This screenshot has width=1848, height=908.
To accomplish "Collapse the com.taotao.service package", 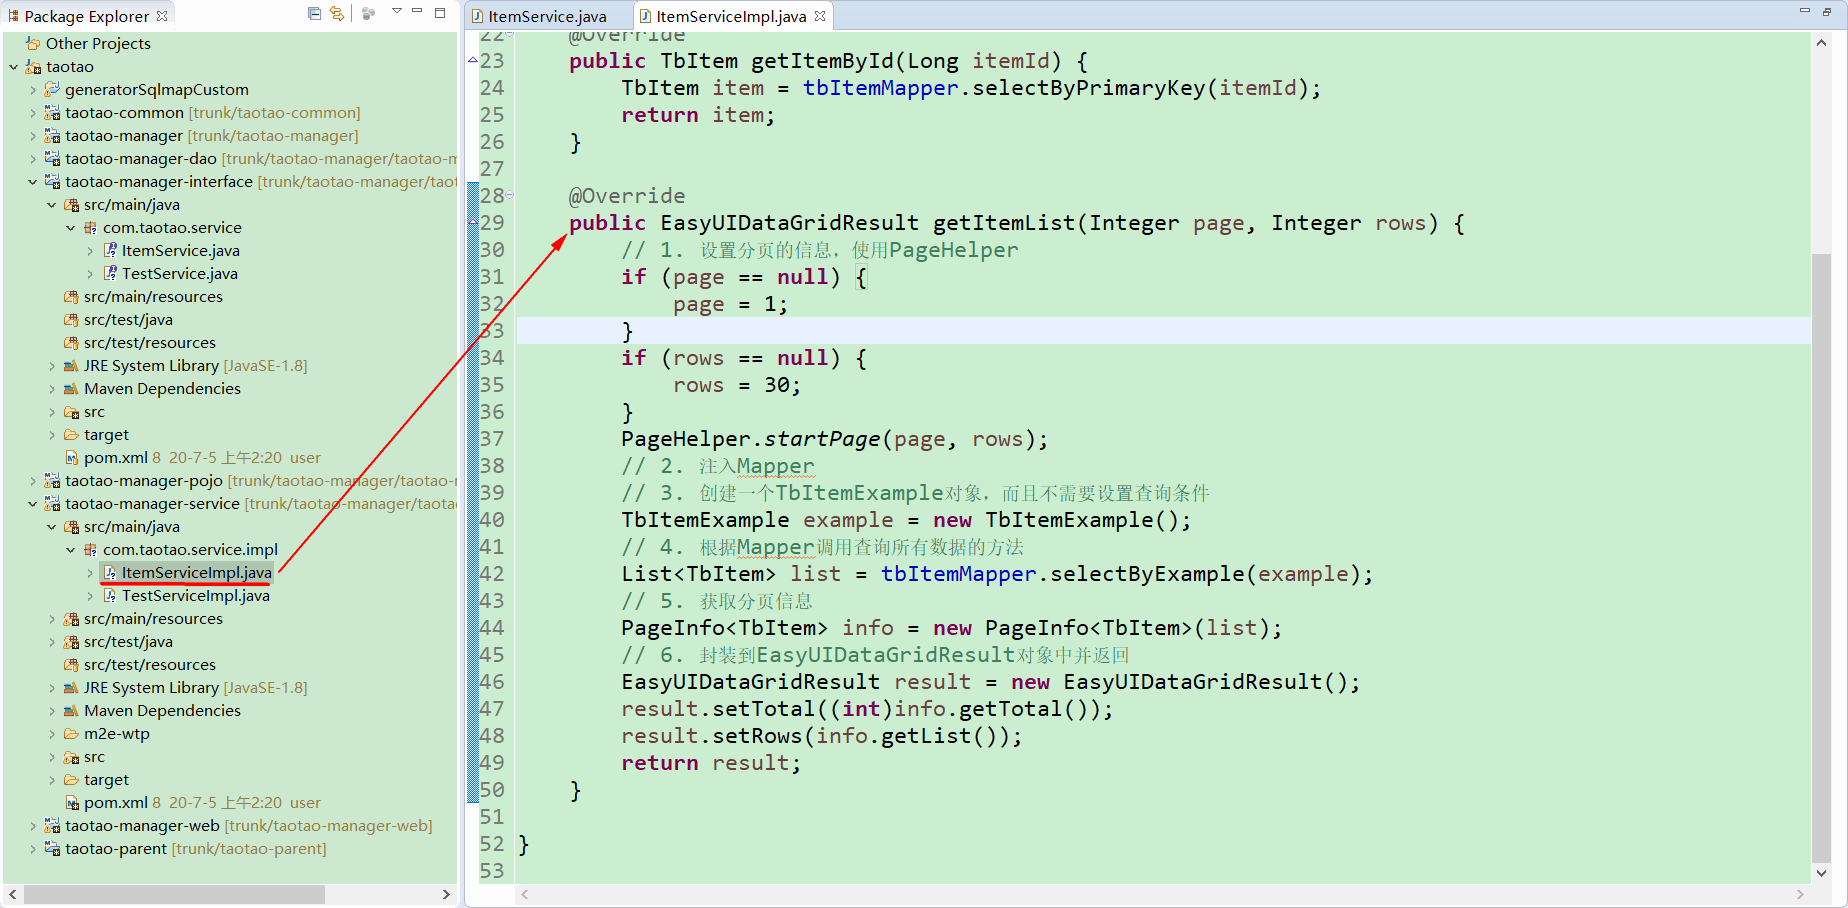I will coord(70,228).
